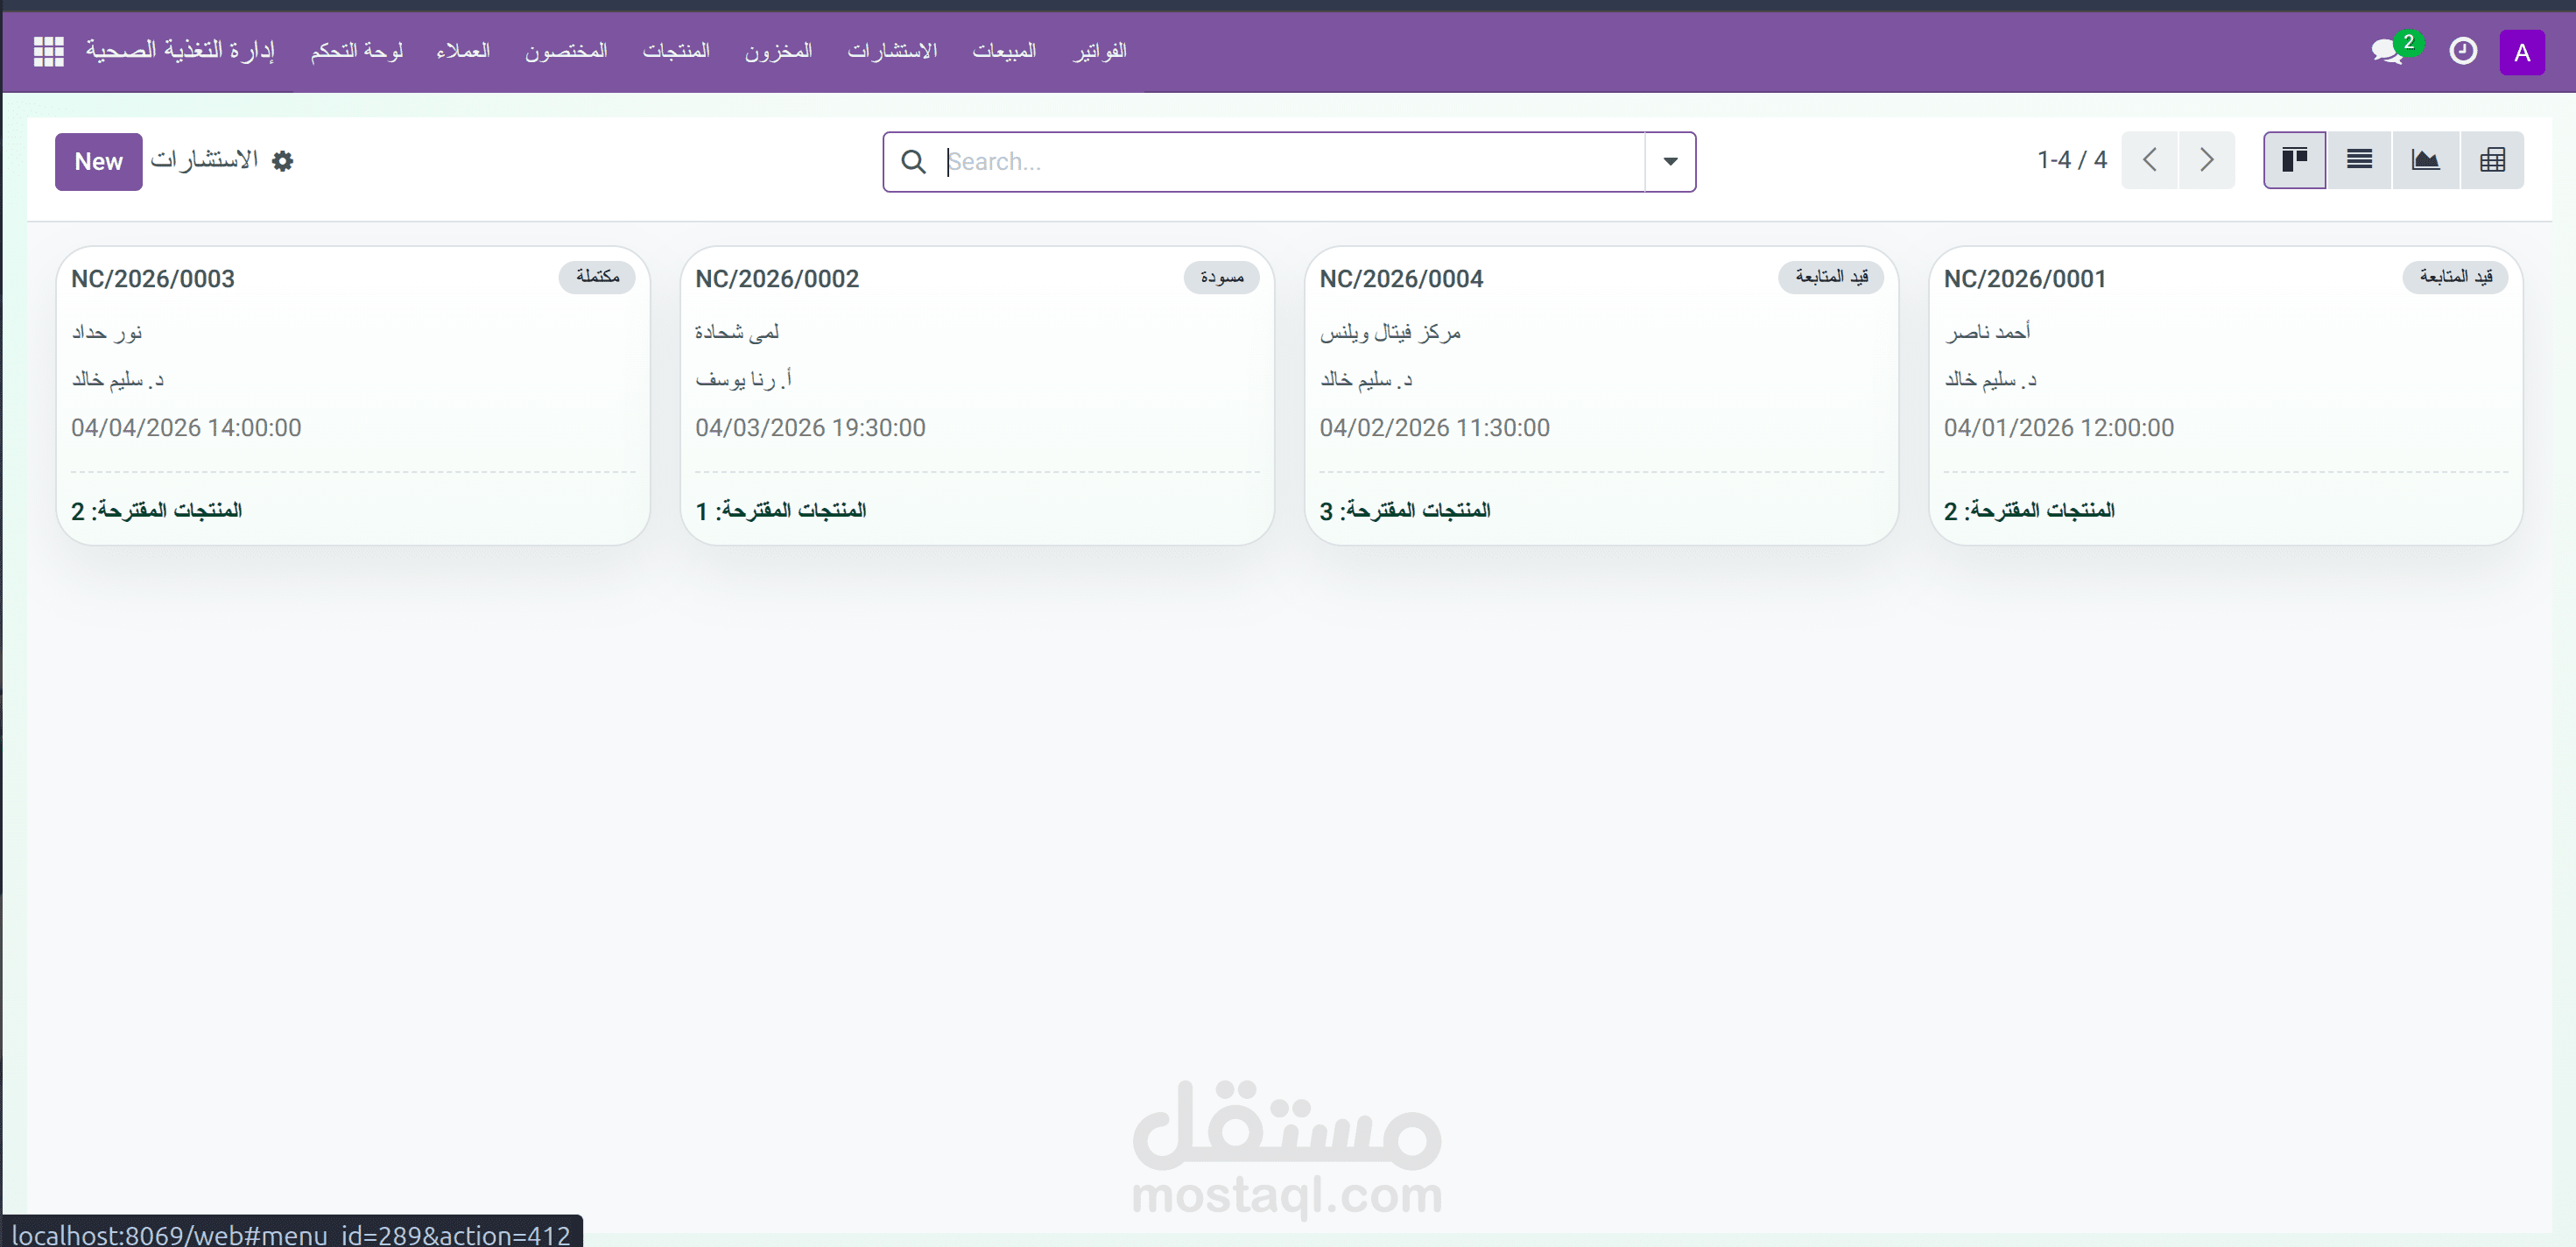Click the user avatar A
The image size is (2576, 1247).
tap(2521, 52)
